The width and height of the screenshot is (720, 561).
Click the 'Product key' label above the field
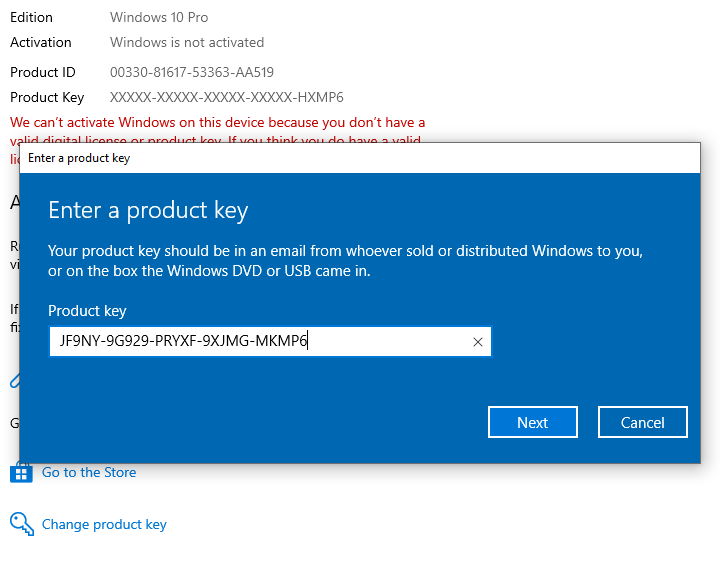coord(87,311)
